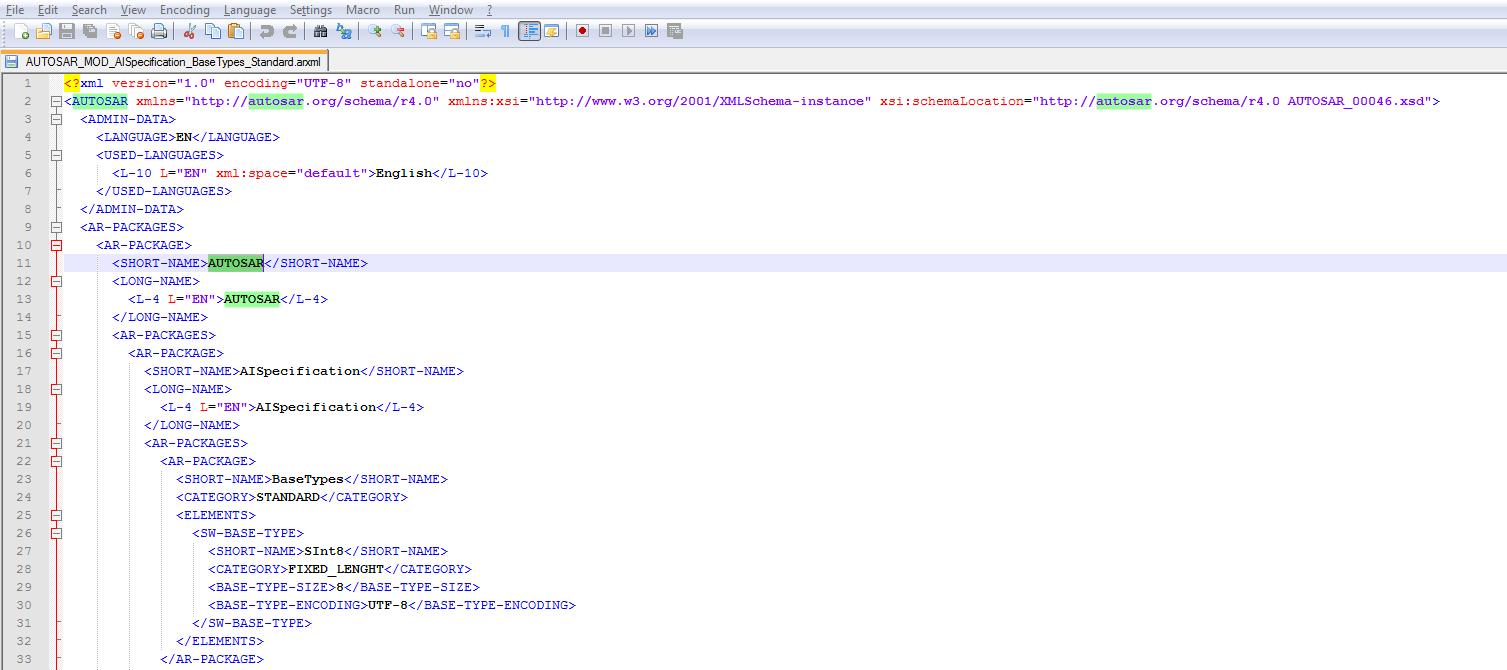Toggle show all characters pilcrow
The height and width of the screenshot is (670, 1507).
pyautogui.click(x=505, y=31)
